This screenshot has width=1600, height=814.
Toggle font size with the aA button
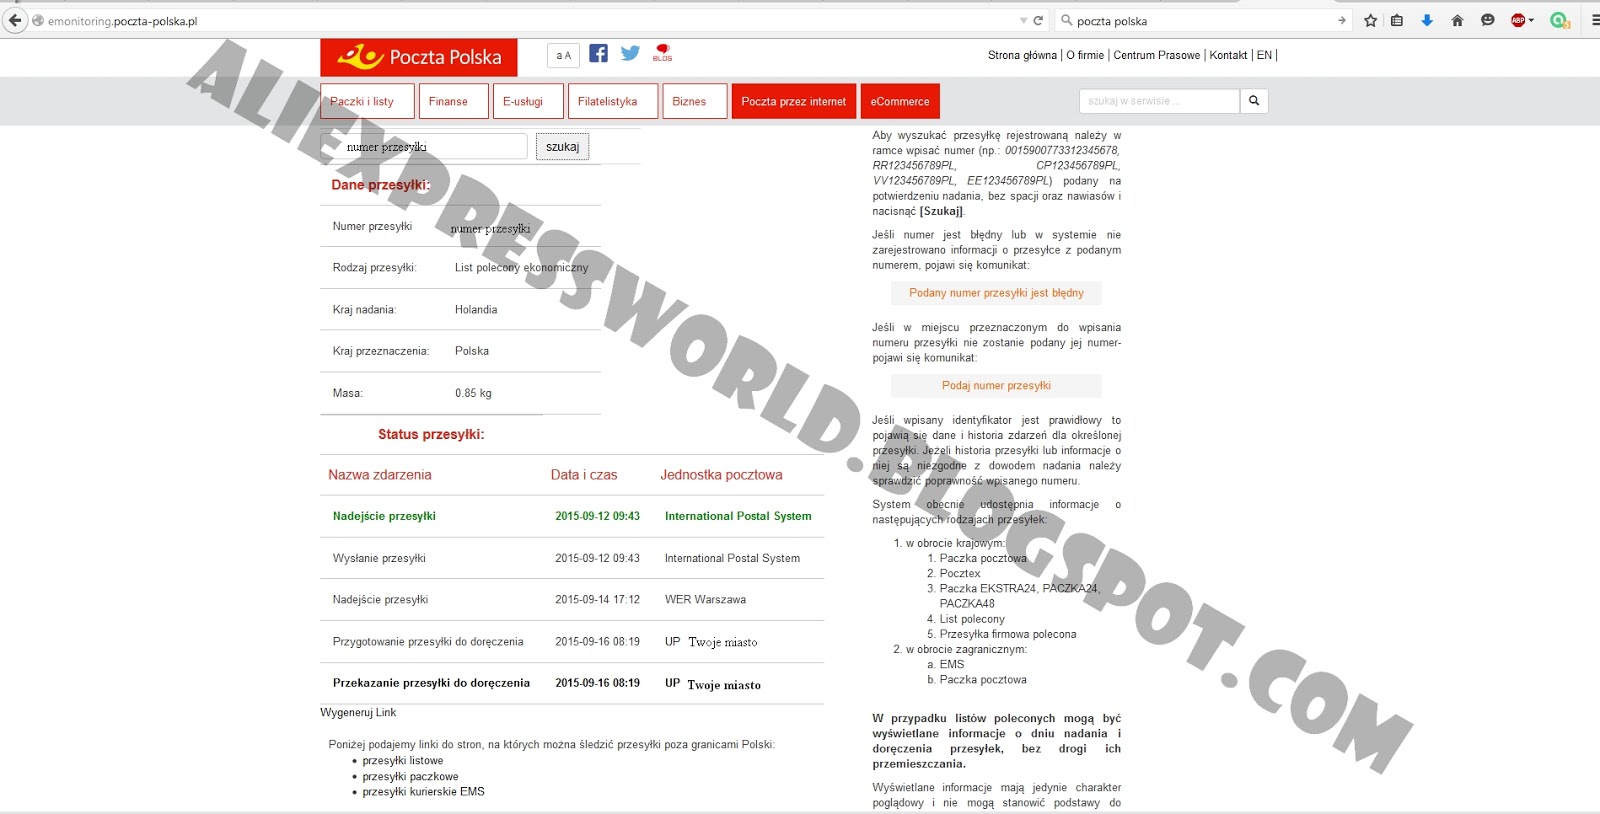[564, 55]
